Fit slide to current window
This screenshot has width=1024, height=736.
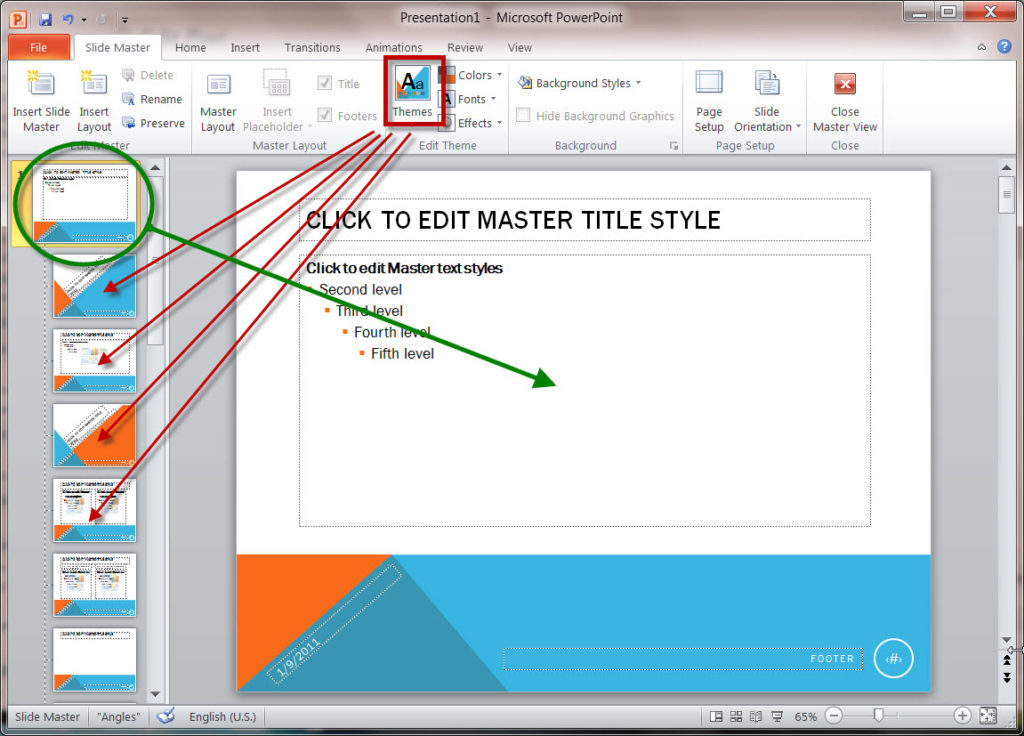click(x=988, y=716)
